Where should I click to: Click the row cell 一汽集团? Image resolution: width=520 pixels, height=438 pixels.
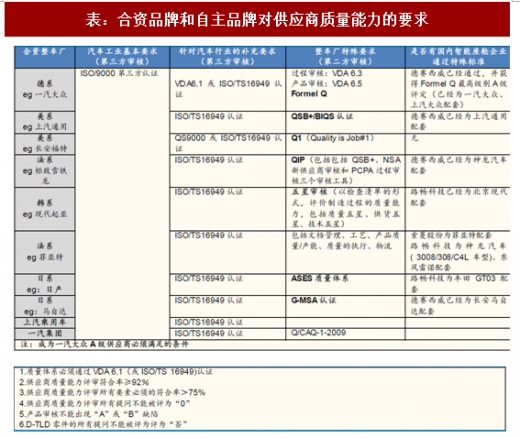click(x=45, y=333)
